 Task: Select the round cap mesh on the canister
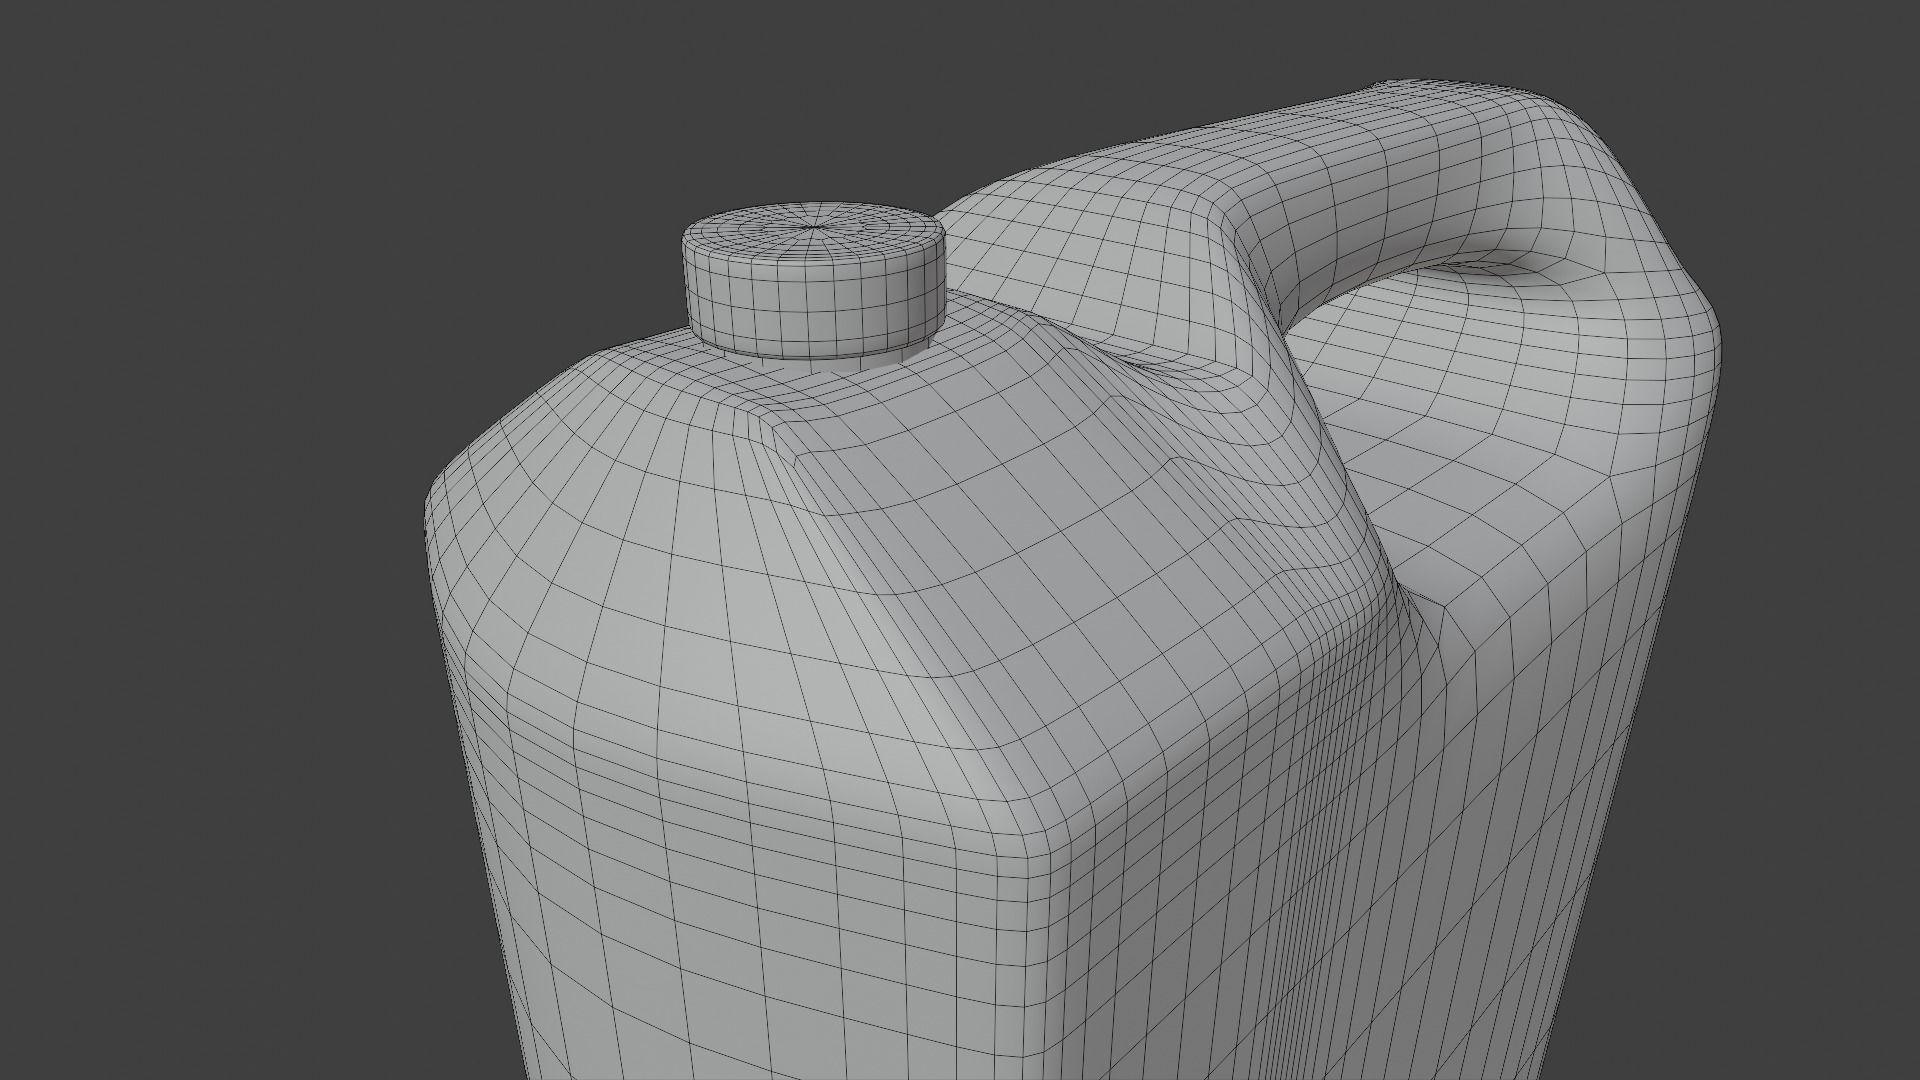point(813,282)
